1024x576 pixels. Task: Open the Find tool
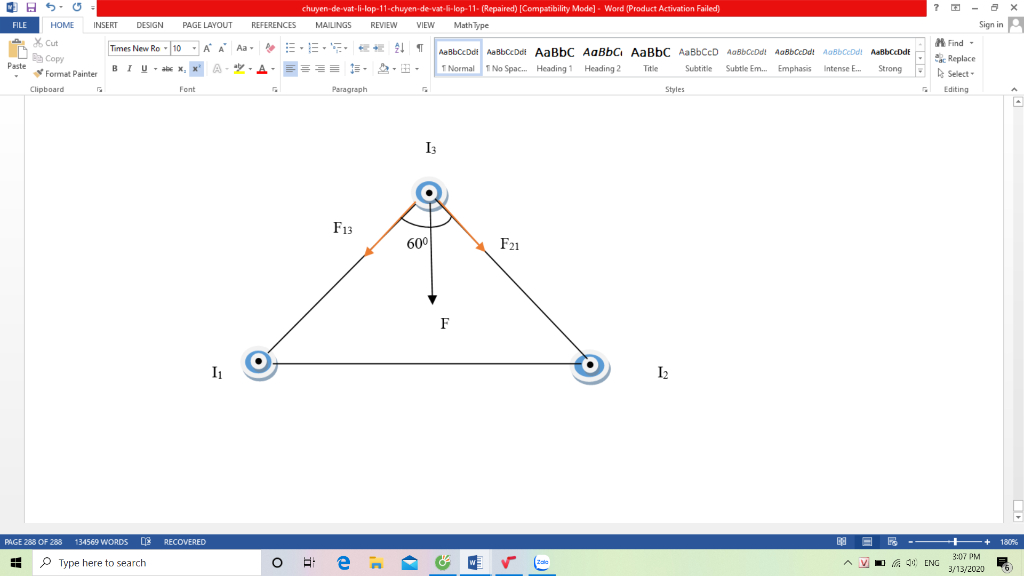click(x=950, y=43)
